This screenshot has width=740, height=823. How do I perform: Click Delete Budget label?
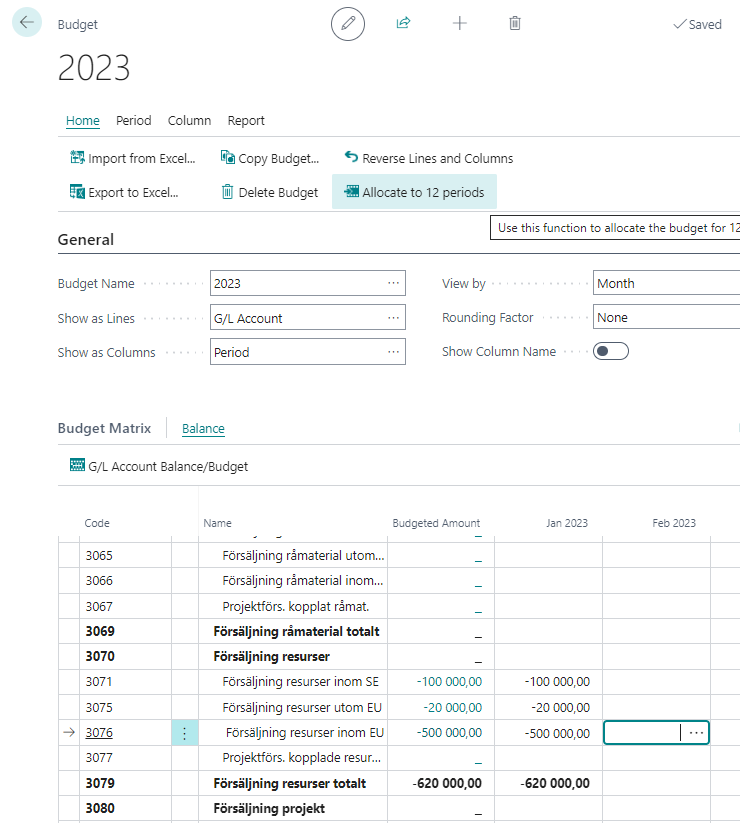[278, 193]
